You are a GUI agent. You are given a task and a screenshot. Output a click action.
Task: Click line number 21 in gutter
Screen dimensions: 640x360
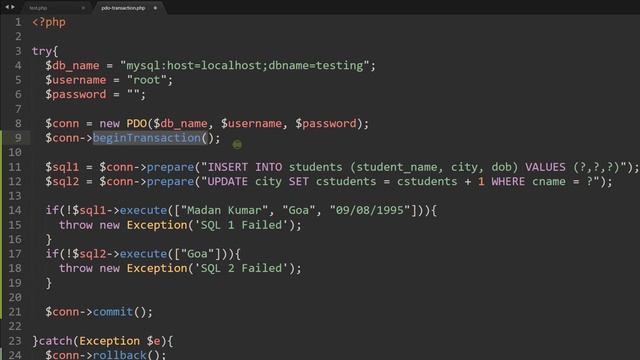[15, 312]
